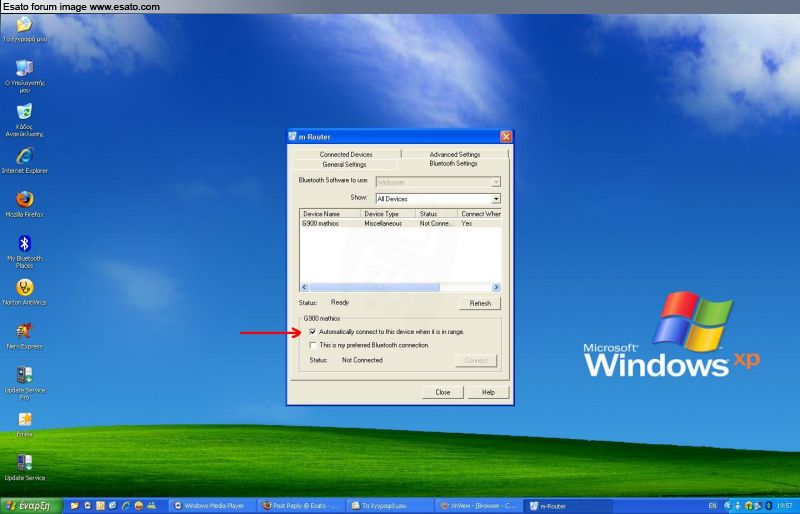Switch to Windows Media Player taskbar button

pos(211,506)
